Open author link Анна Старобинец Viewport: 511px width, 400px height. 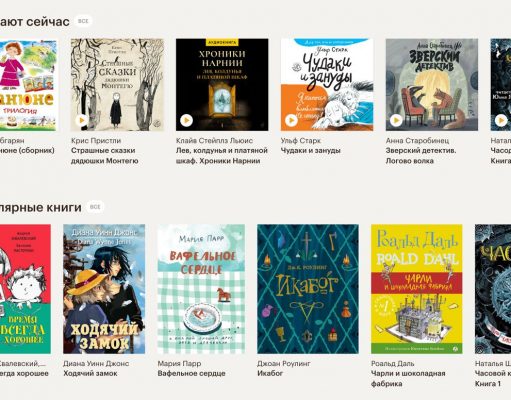[x=417, y=141]
